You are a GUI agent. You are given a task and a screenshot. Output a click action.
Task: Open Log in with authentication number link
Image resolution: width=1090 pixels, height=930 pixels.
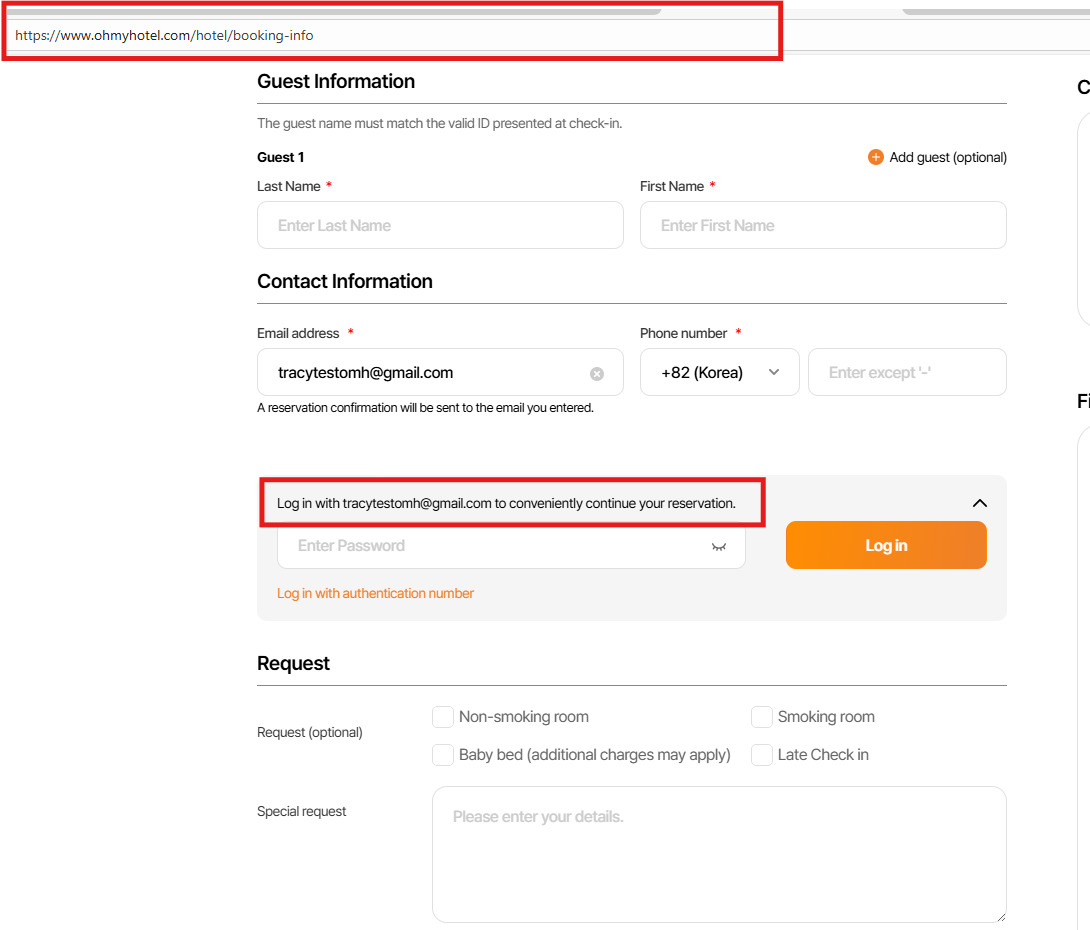pos(375,593)
